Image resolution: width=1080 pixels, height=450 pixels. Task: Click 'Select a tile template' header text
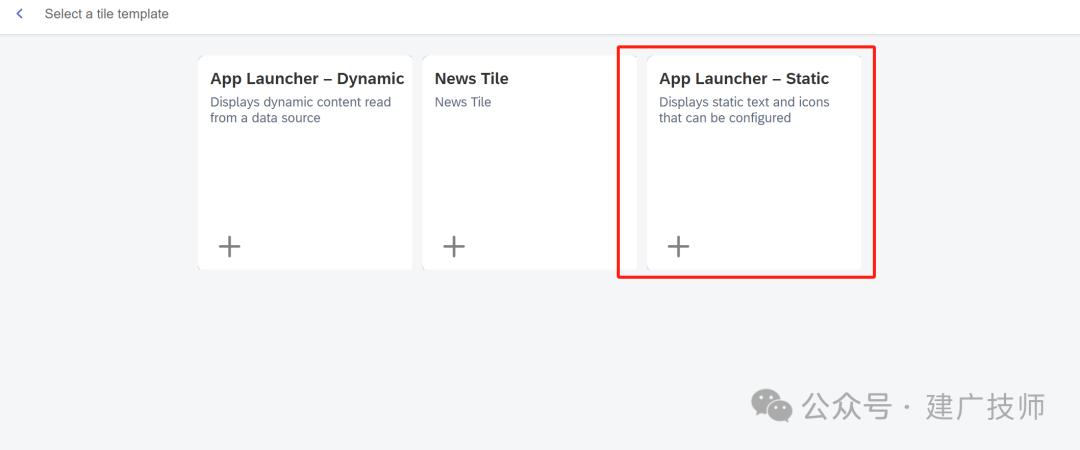107,14
